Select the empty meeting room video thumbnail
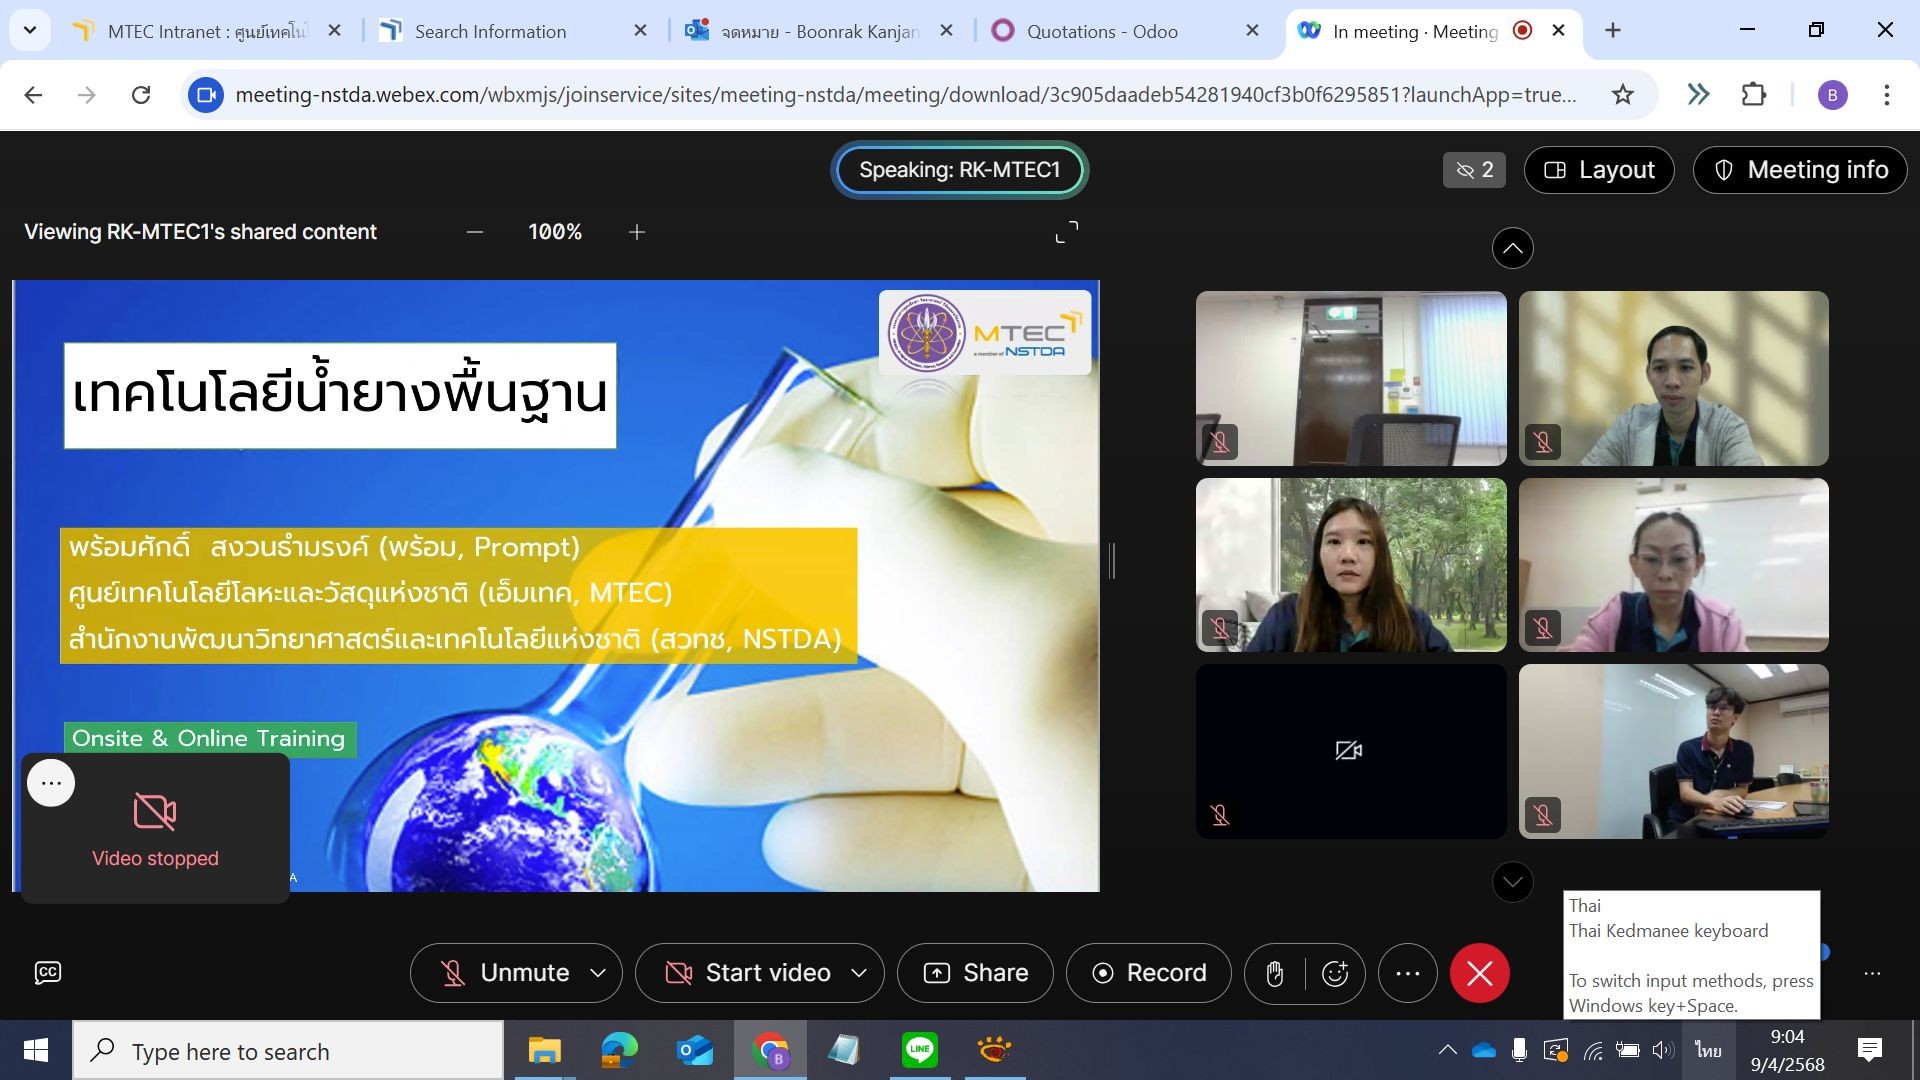The height and width of the screenshot is (1080, 1920). point(1351,378)
